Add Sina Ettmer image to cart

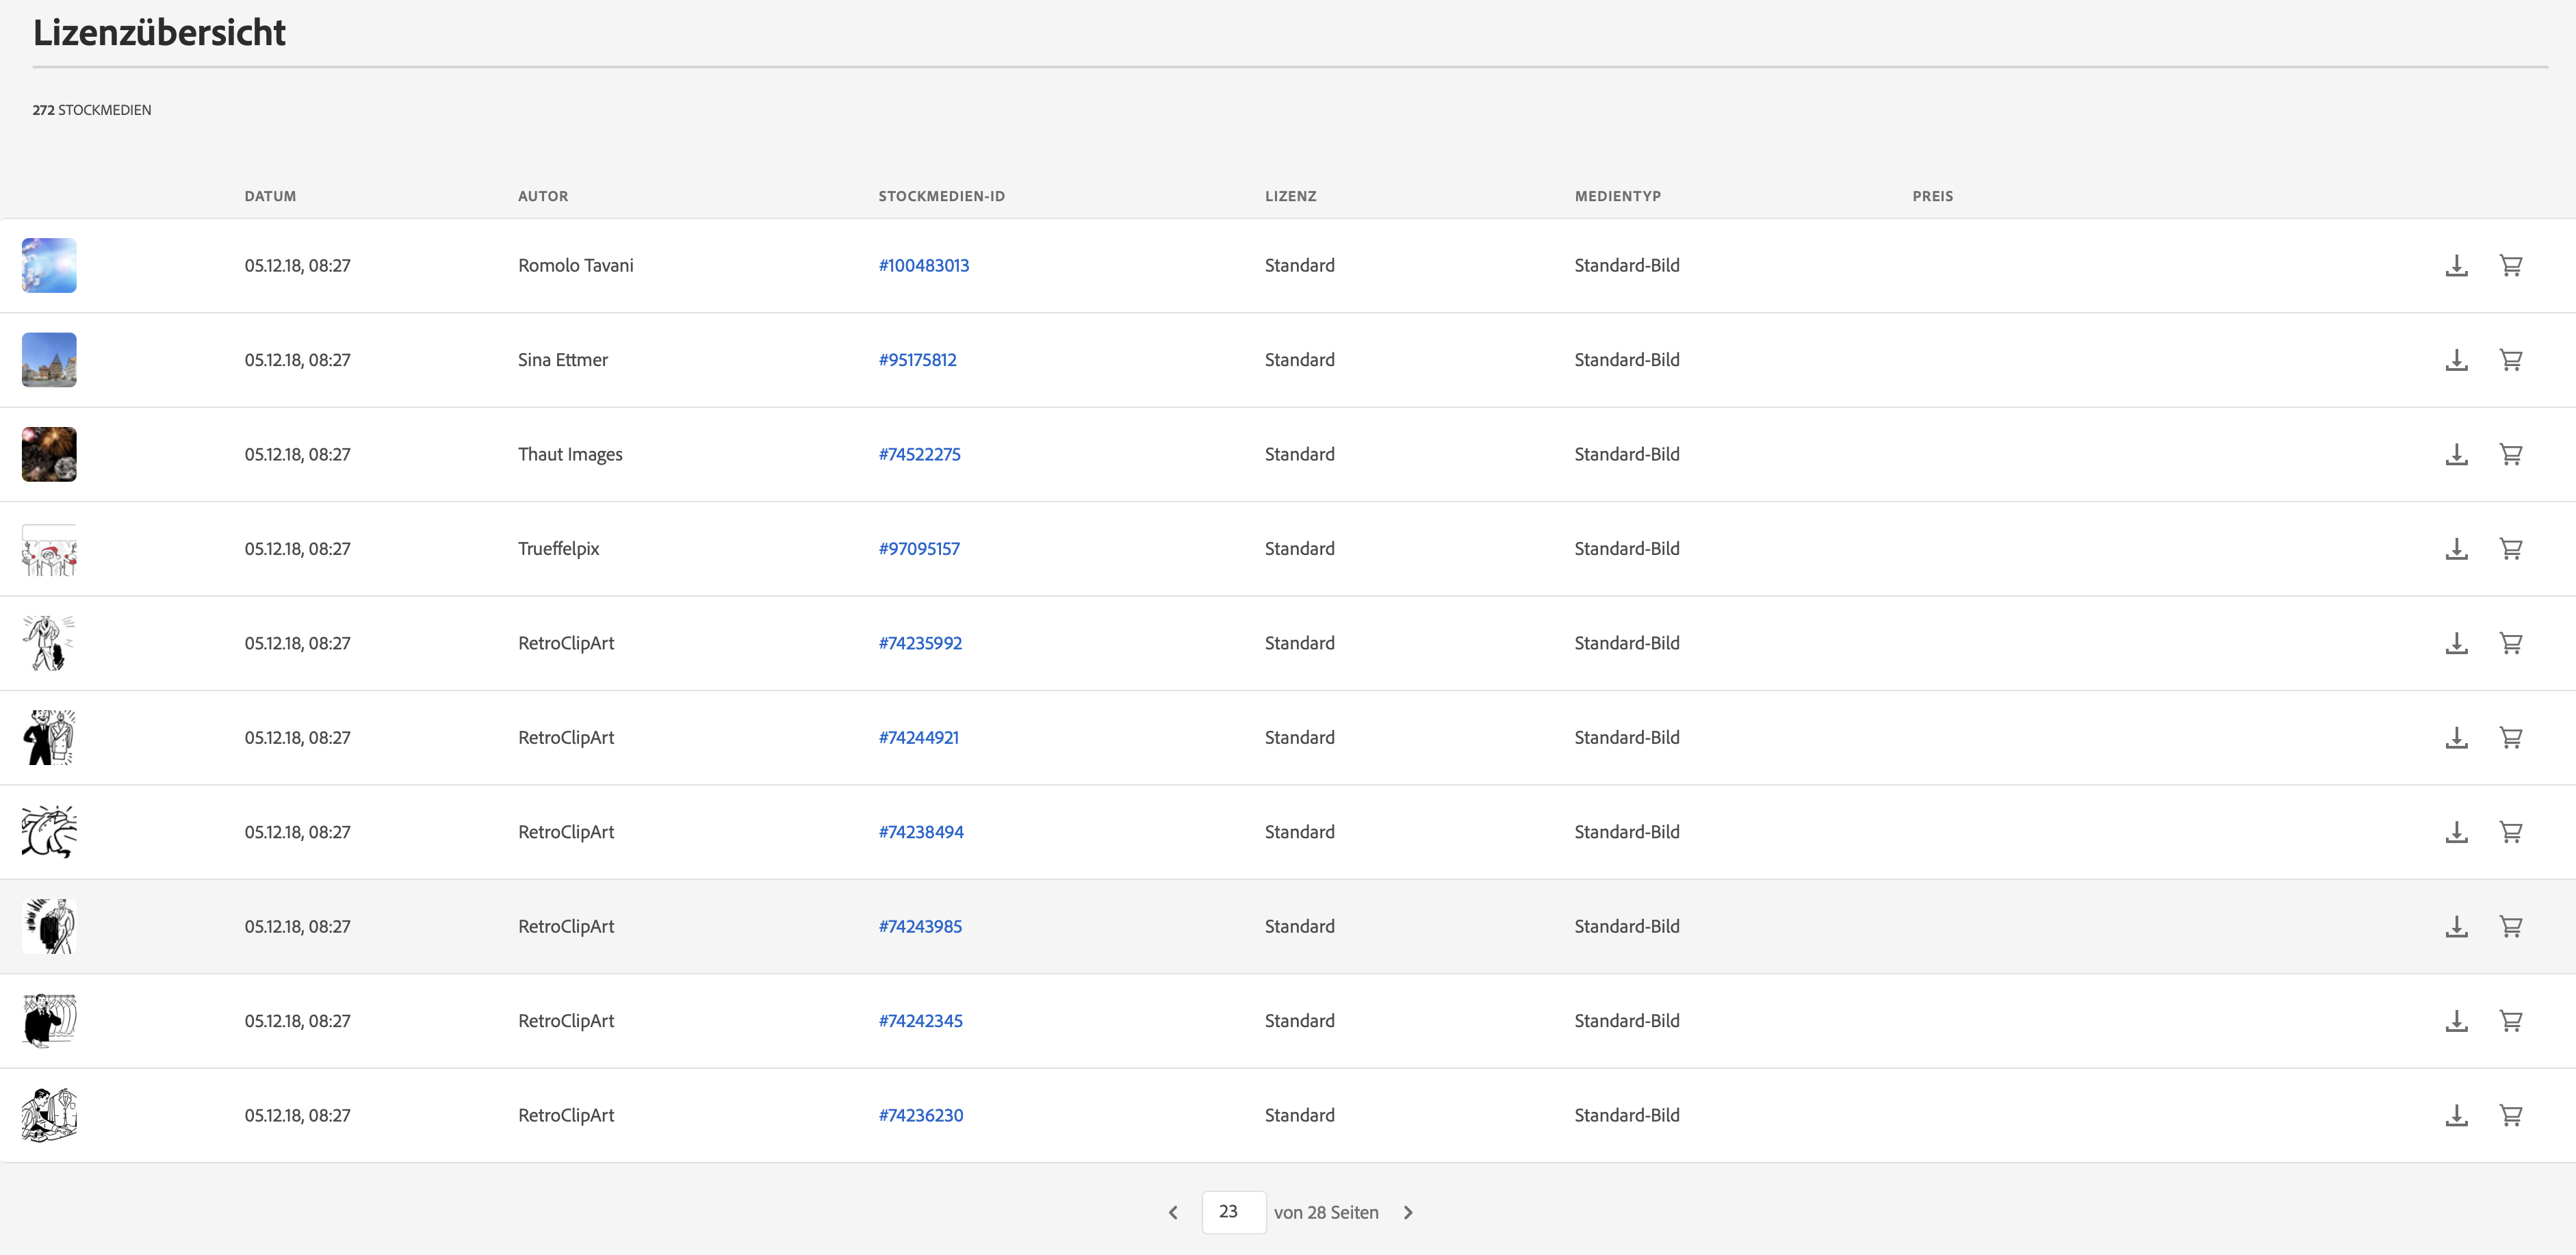pos(2510,360)
